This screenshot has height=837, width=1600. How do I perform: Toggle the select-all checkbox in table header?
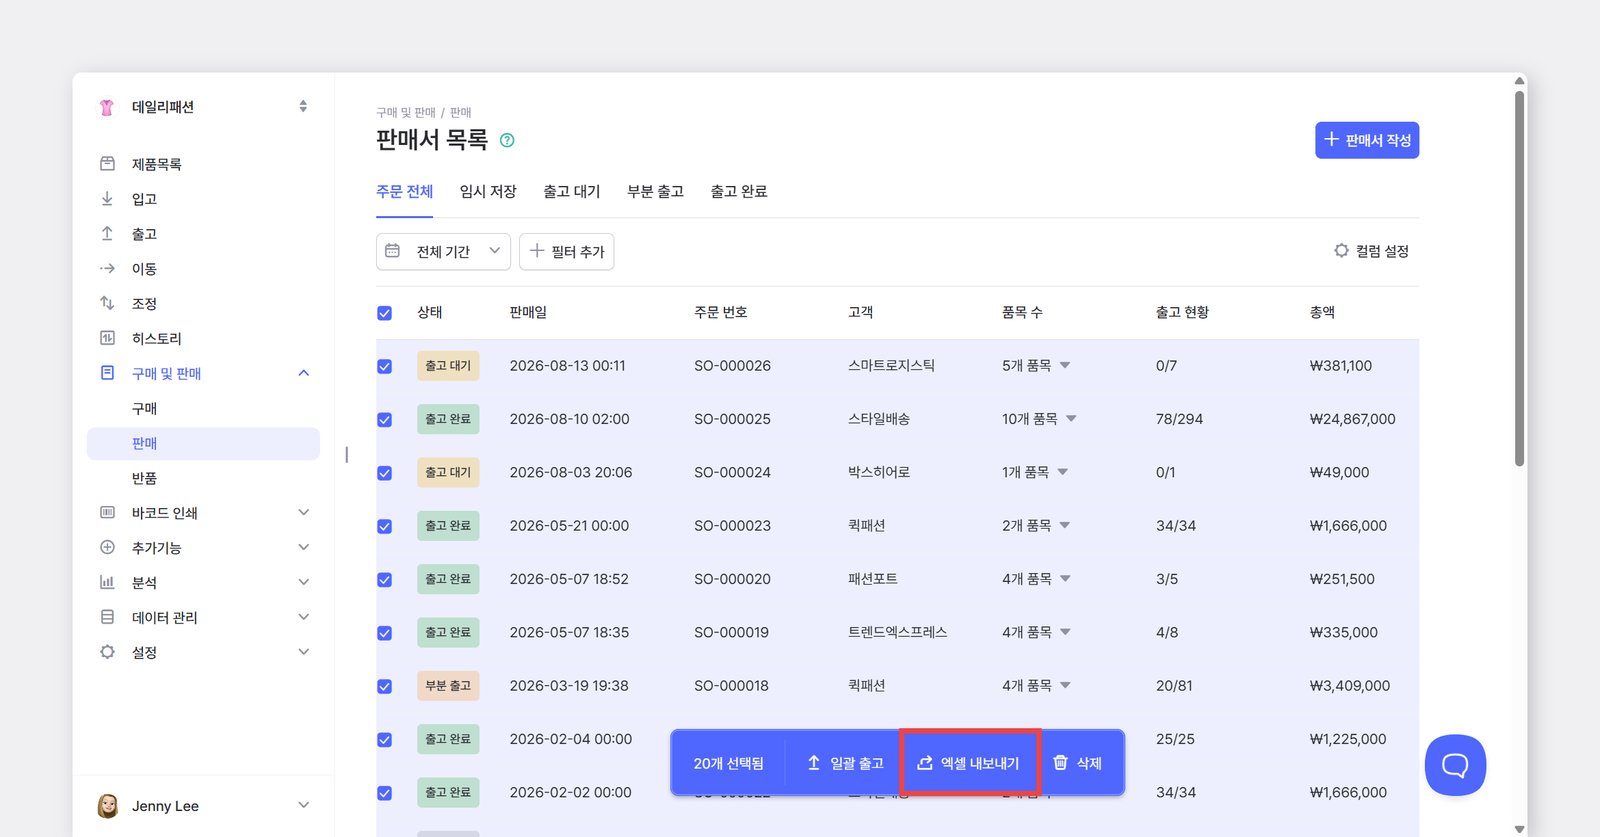(385, 313)
